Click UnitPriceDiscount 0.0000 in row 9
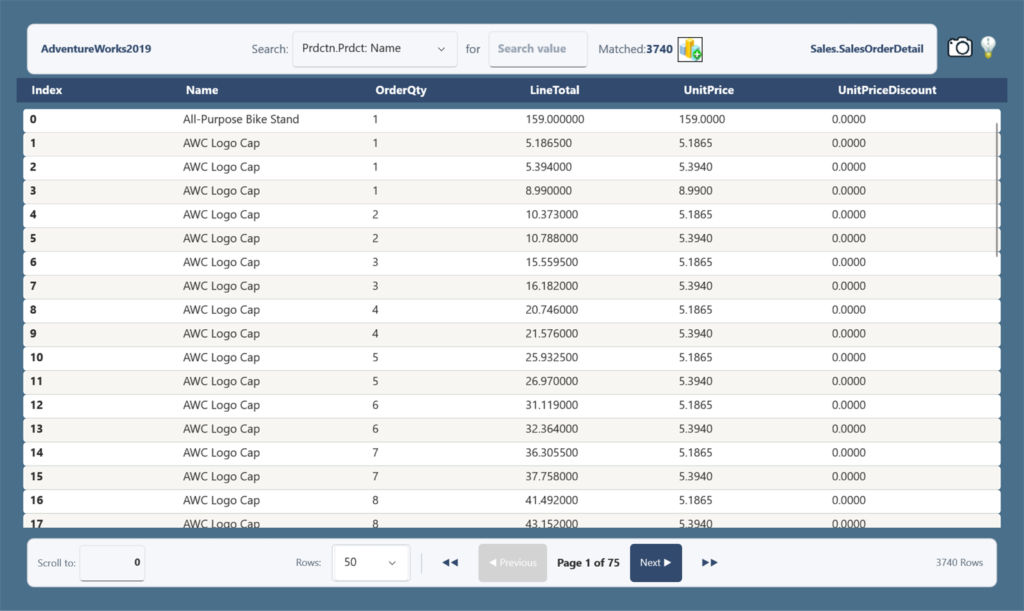The width and height of the screenshot is (1024, 611). (x=849, y=334)
